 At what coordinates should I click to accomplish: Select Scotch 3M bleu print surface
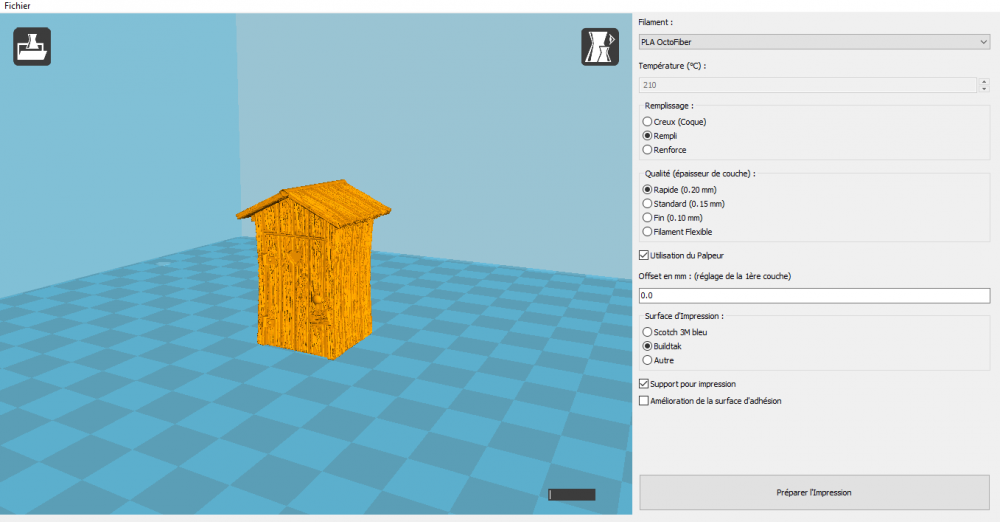675,332
